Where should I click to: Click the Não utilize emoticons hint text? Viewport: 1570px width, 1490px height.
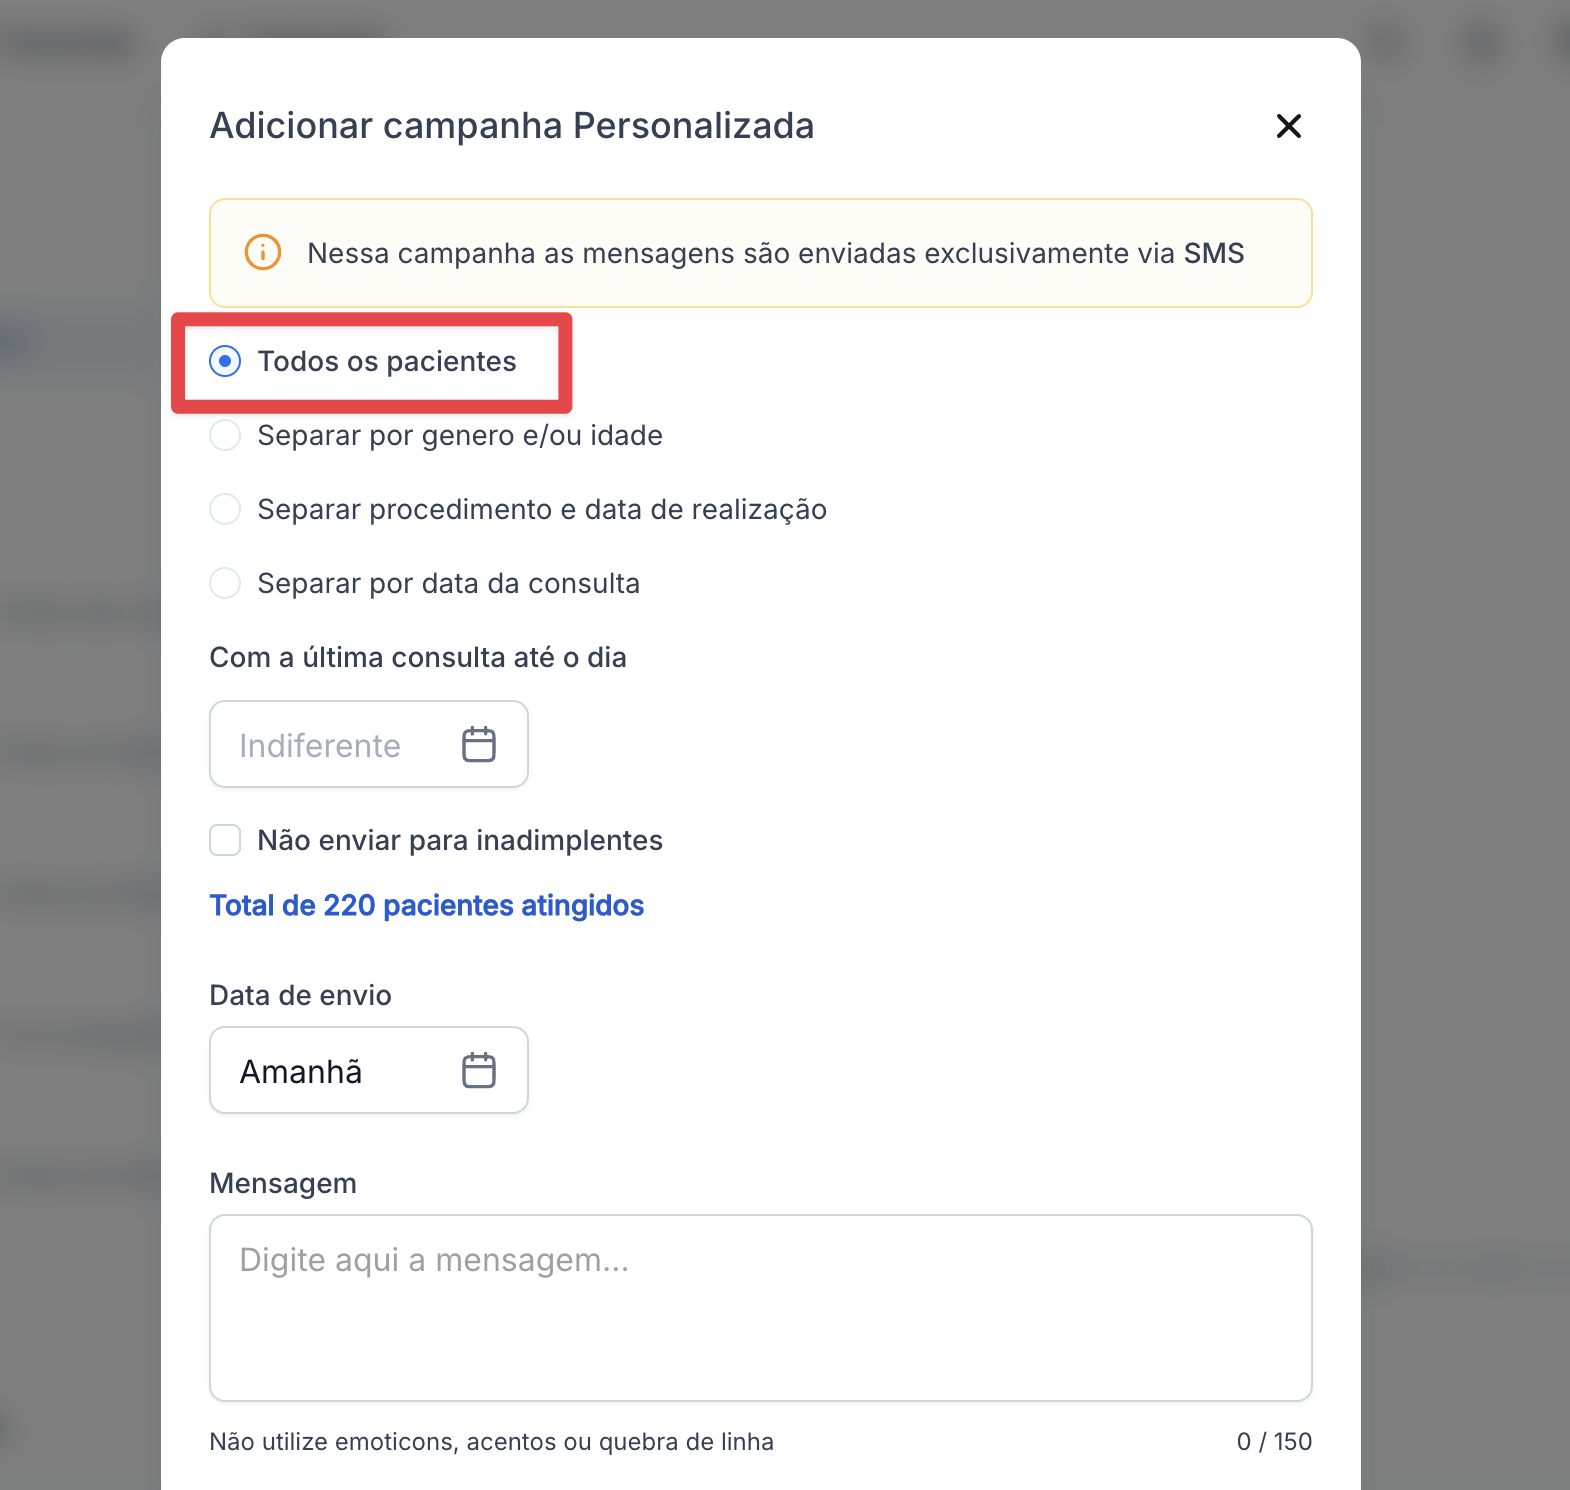pyautogui.click(x=491, y=1441)
